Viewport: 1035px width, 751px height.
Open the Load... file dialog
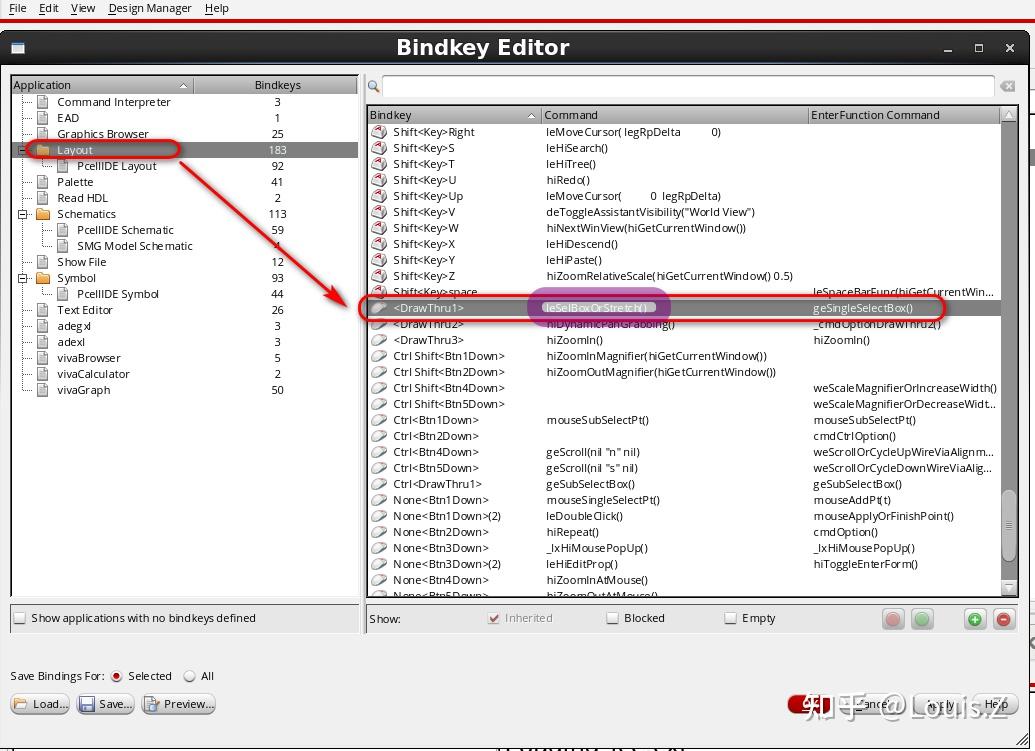(x=39, y=704)
